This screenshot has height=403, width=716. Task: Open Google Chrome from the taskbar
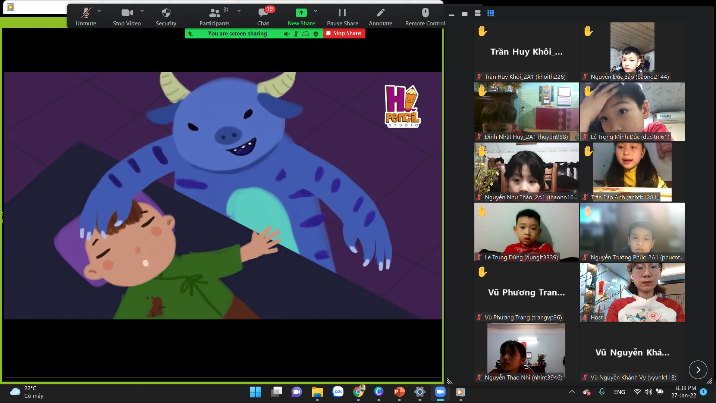tap(359, 392)
